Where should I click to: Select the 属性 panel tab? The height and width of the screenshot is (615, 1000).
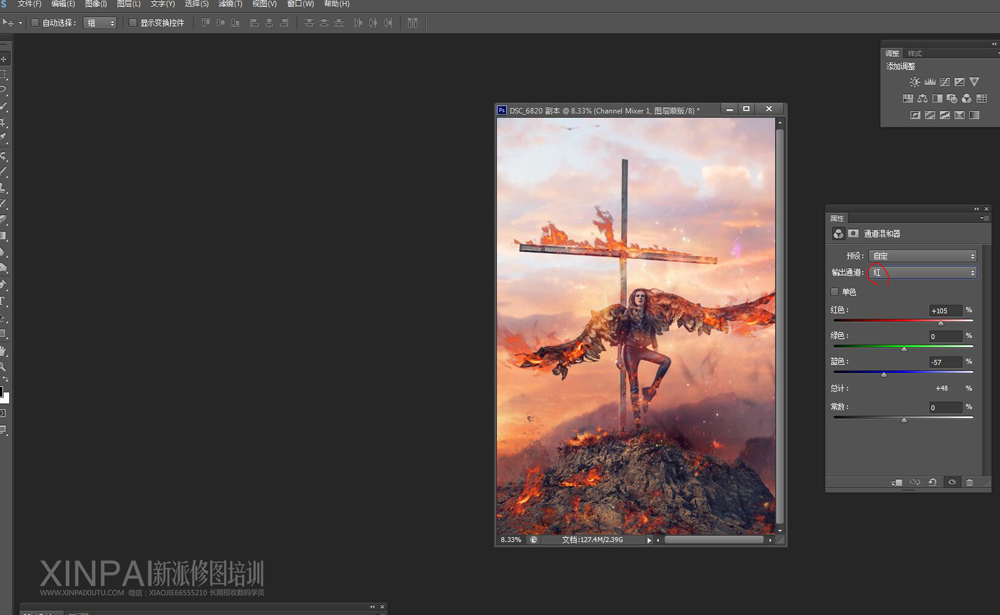point(837,218)
